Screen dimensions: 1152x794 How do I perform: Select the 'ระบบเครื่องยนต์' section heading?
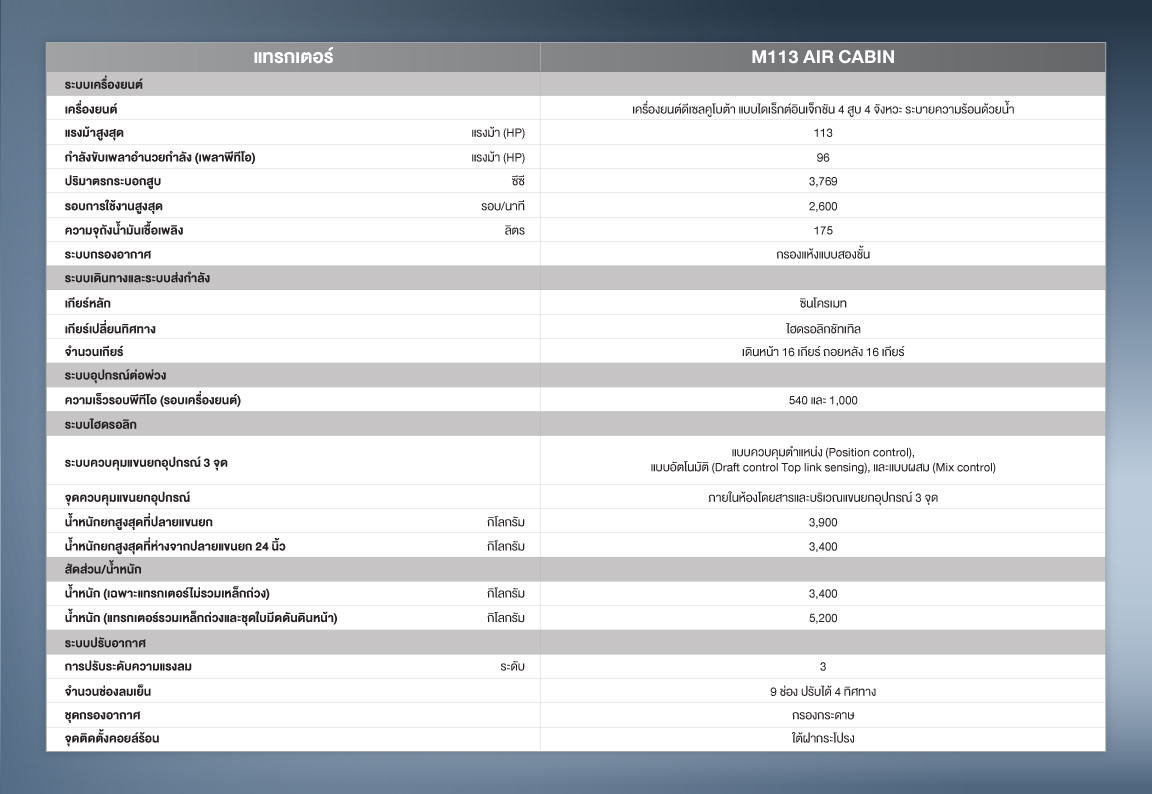104,84
